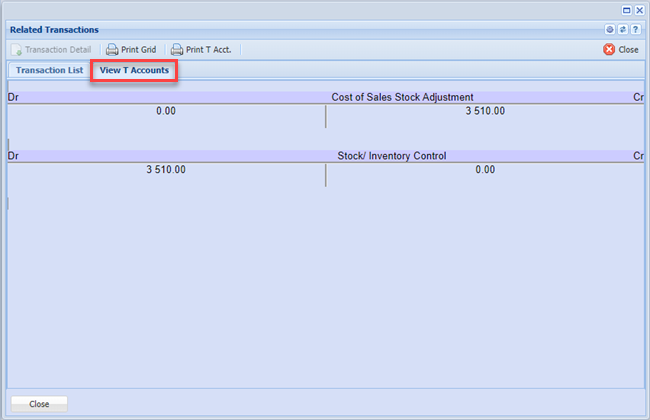Close the window with the top-right X

[639, 9]
